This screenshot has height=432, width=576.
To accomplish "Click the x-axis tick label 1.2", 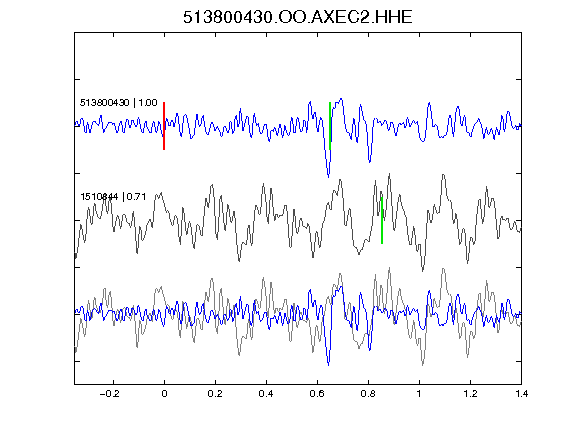I will coord(470,394).
